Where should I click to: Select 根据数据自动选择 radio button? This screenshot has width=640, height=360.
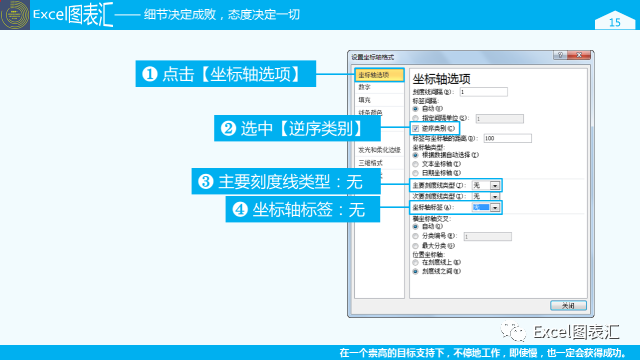coord(416,155)
